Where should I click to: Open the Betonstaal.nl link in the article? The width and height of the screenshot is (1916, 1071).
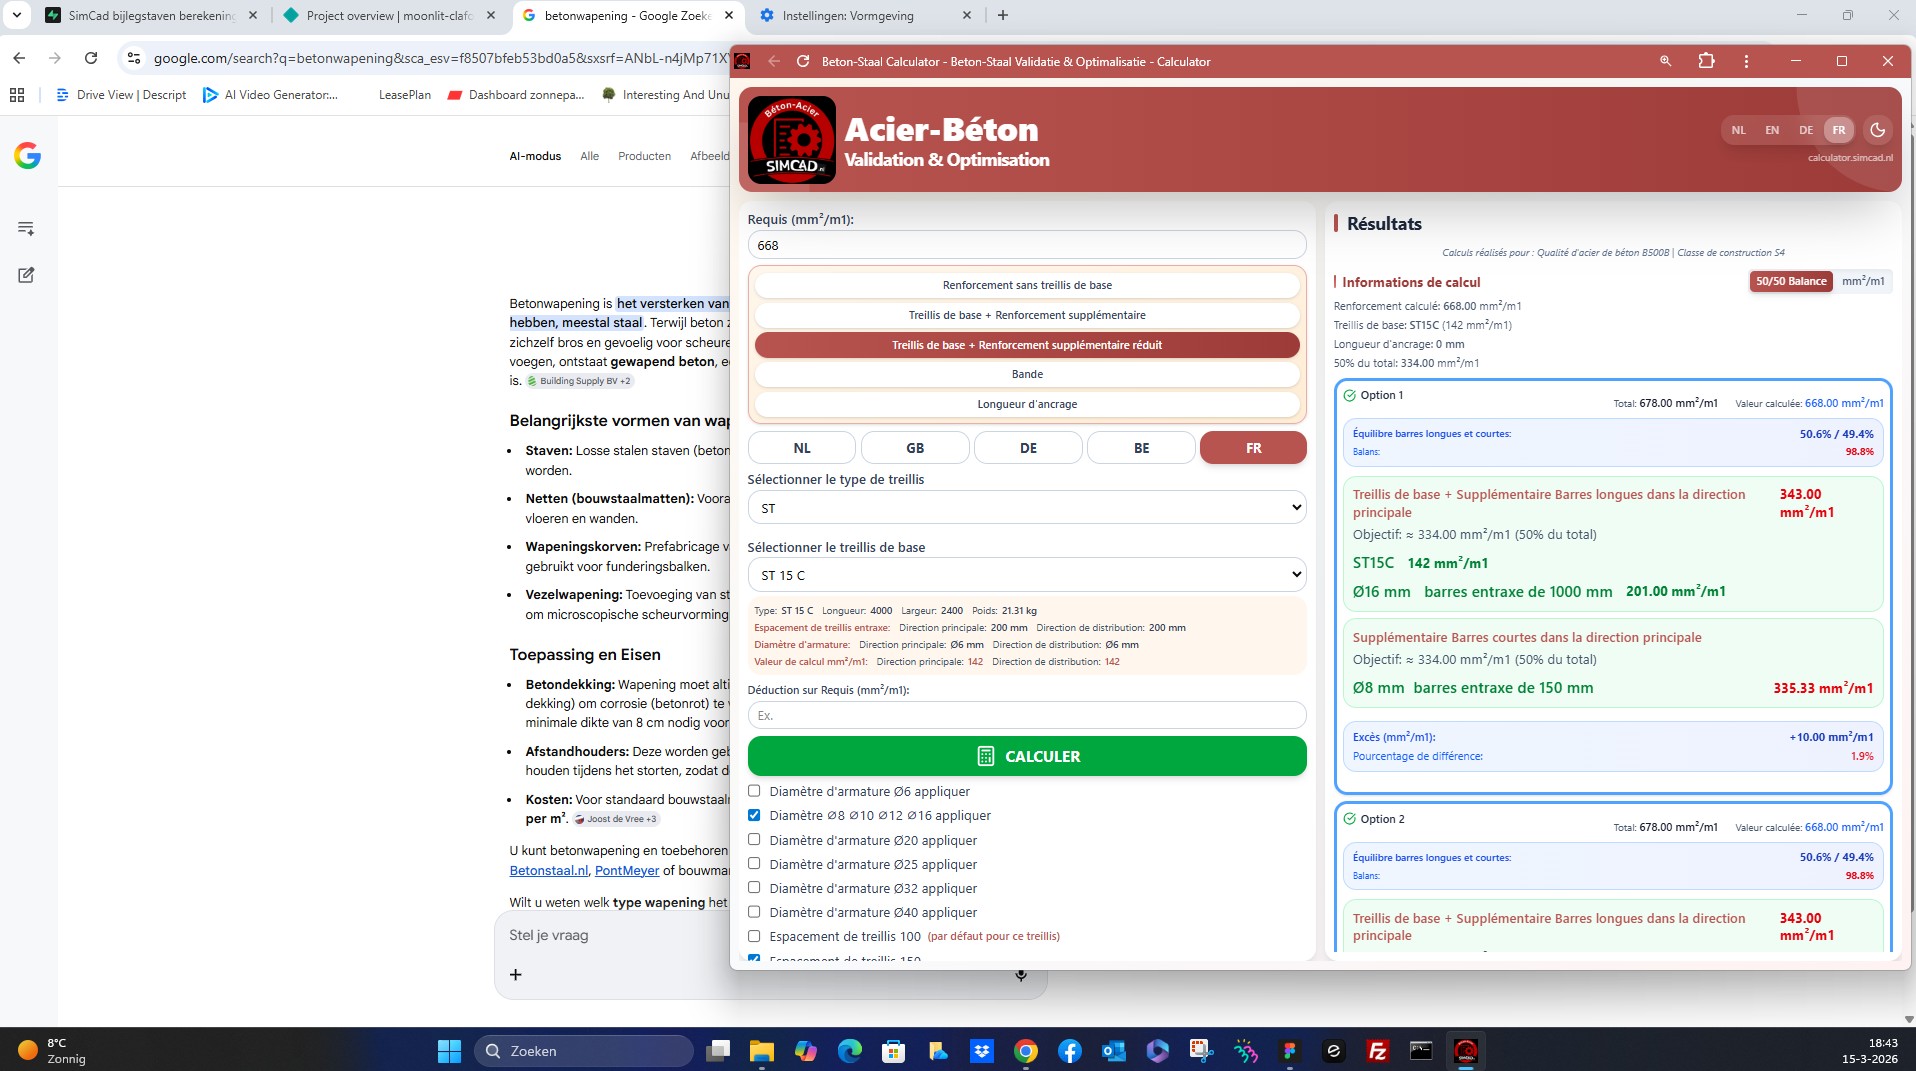(548, 870)
